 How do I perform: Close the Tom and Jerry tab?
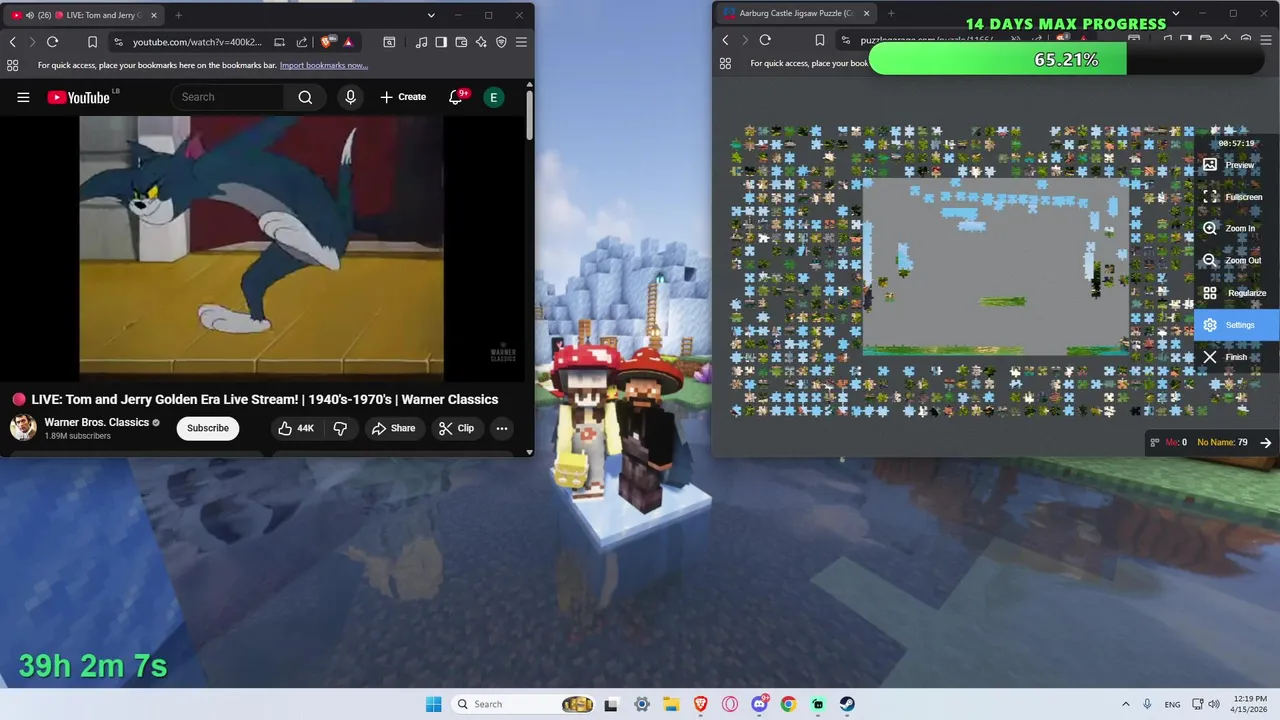coord(153,15)
